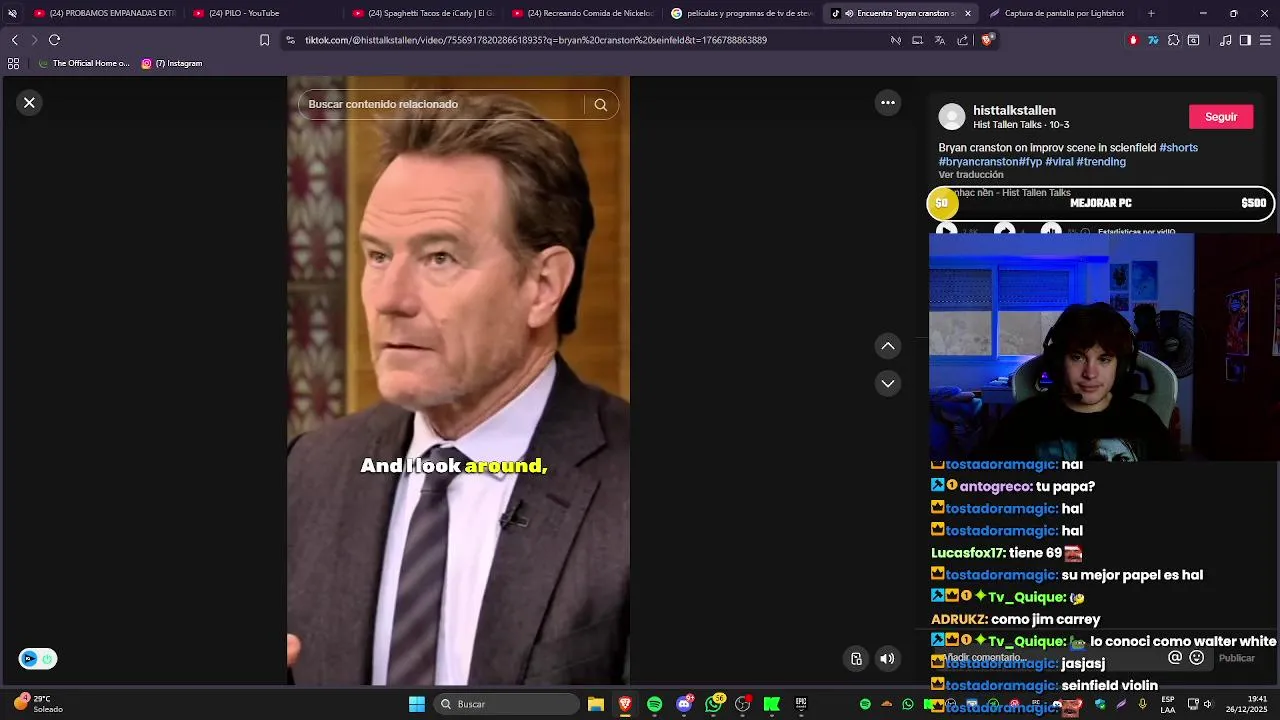Click the search magnifier in related content bar
The width and height of the screenshot is (1280, 720).
[600, 104]
